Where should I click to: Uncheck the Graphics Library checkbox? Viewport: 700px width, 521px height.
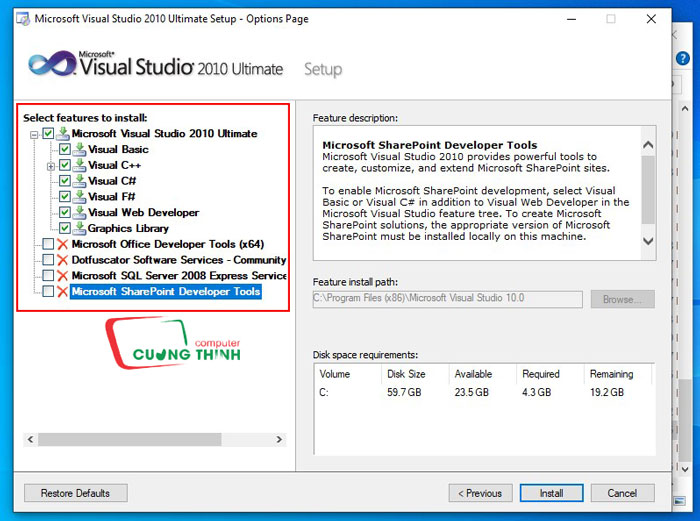pos(65,228)
